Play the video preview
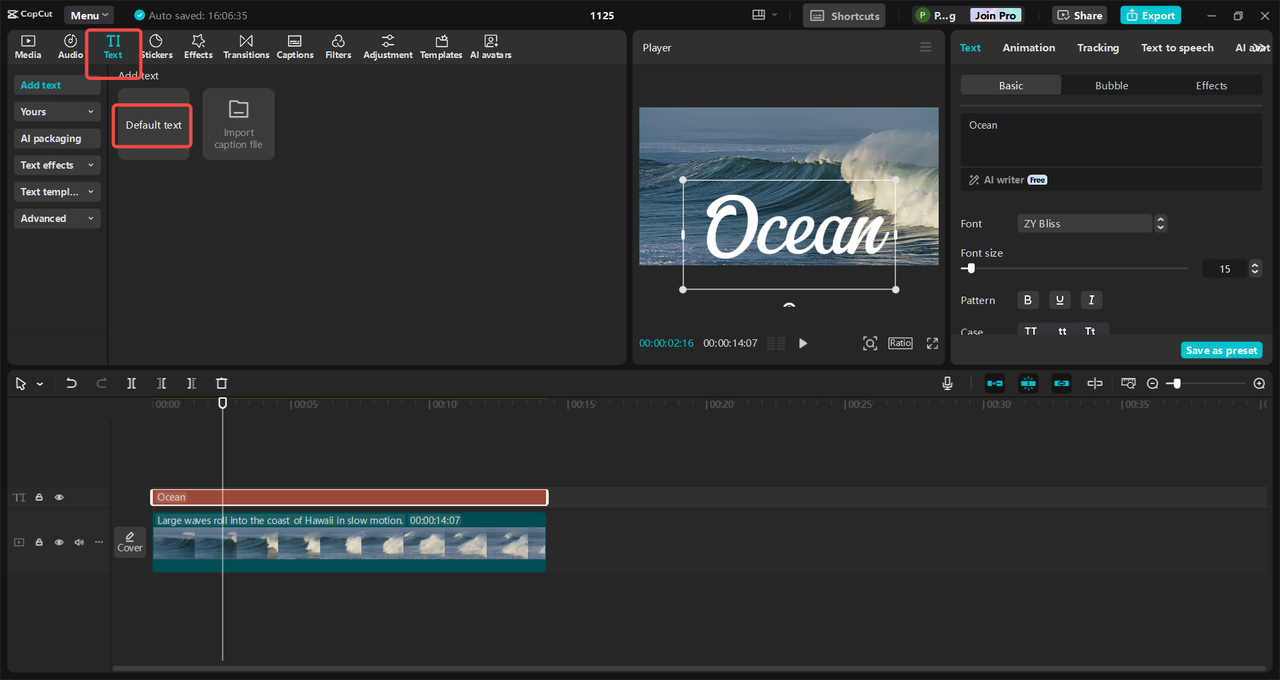 (x=803, y=343)
